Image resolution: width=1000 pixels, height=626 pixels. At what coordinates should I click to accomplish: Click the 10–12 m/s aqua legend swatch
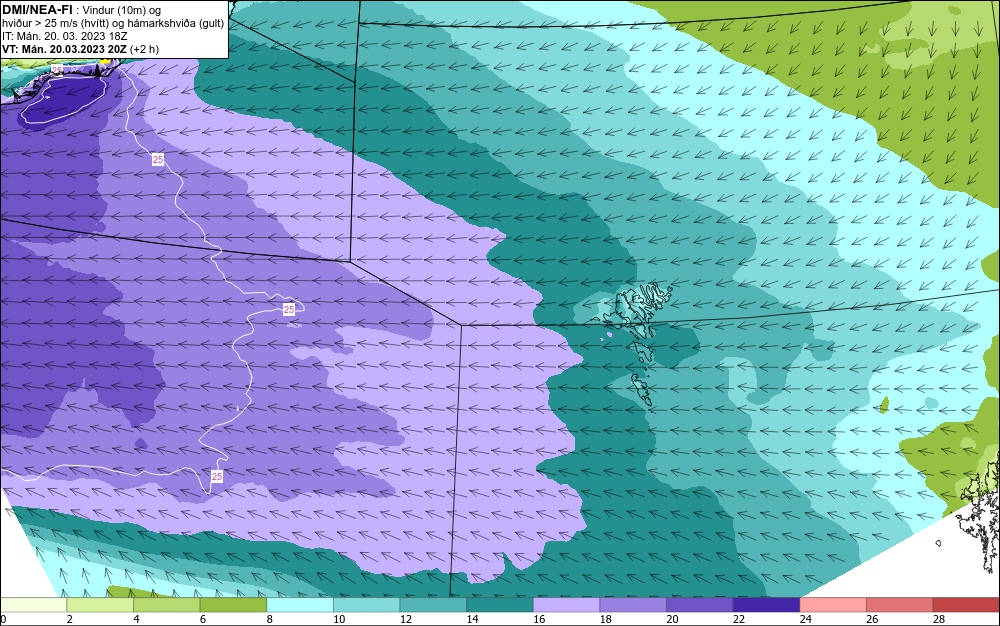pyautogui.click(x=367, y=605)
